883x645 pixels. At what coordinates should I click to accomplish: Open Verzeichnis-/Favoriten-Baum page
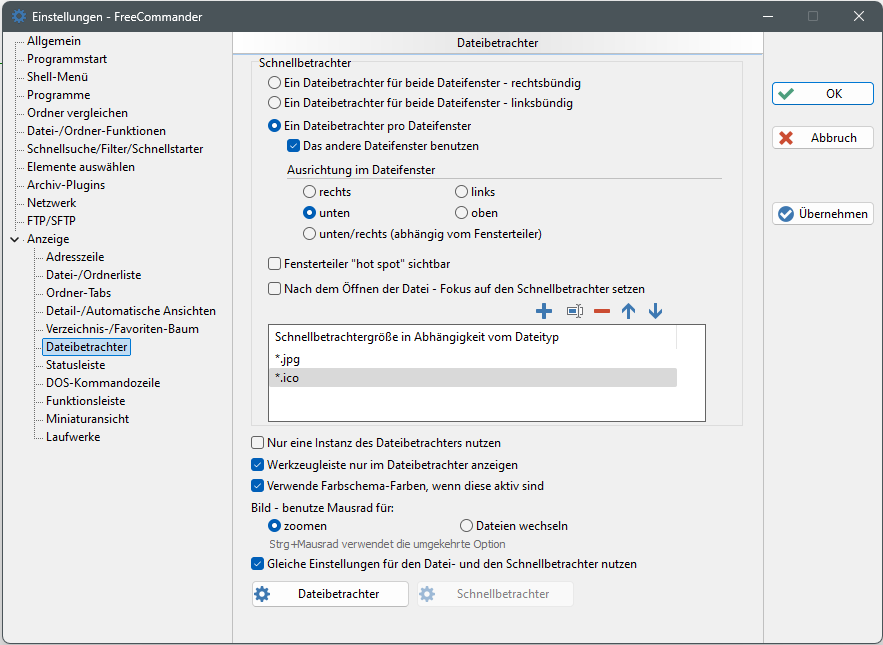[122, 330]
